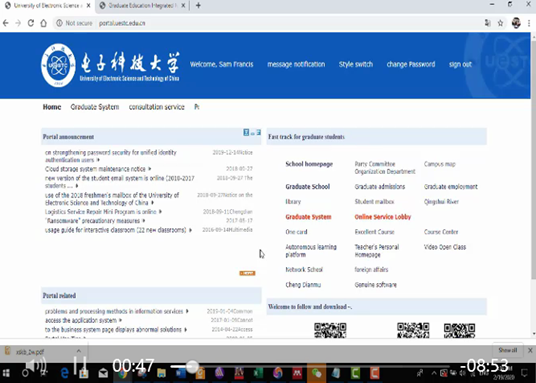Open the Graduate System navigation item
The height and width of the screenshot is (383, 536).
[x=95, y=107]
